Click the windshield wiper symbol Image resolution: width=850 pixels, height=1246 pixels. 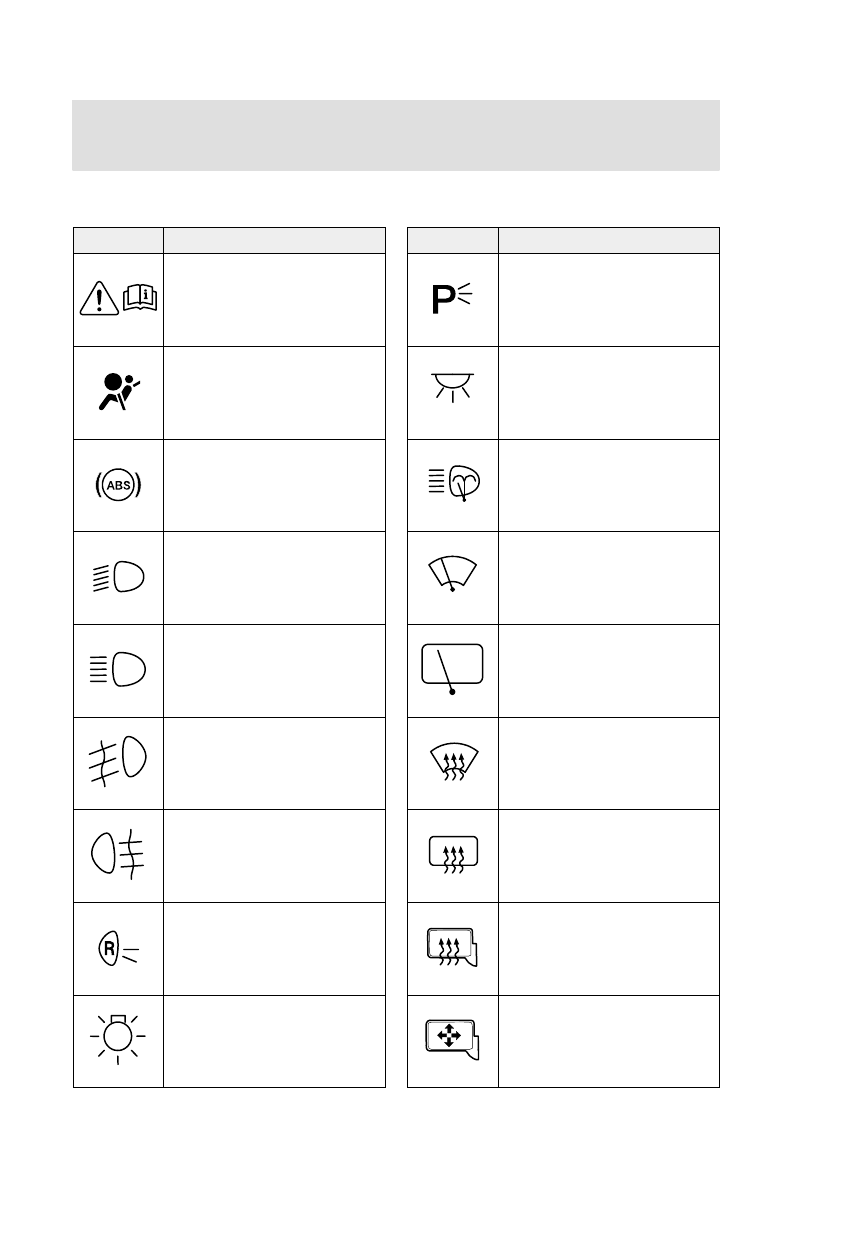coord(452,575)
